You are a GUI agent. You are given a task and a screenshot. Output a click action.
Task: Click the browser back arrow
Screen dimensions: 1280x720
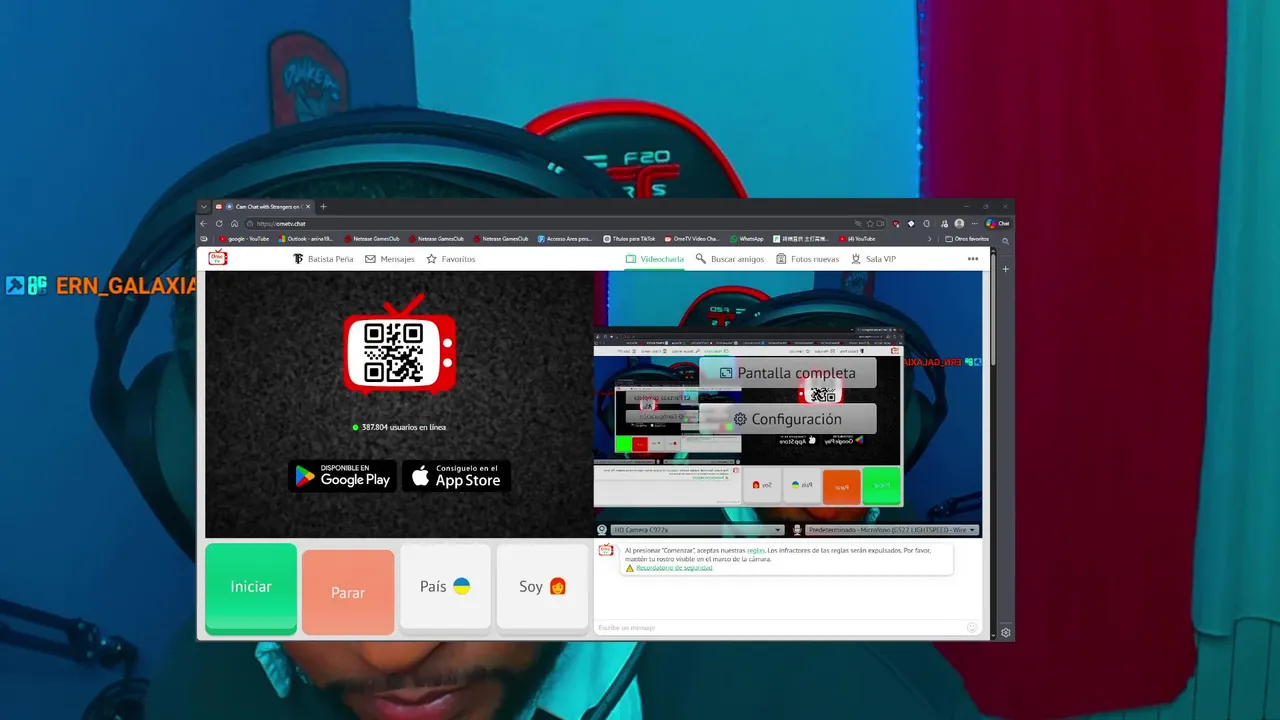pyautogui.click(x=203, y=224)
